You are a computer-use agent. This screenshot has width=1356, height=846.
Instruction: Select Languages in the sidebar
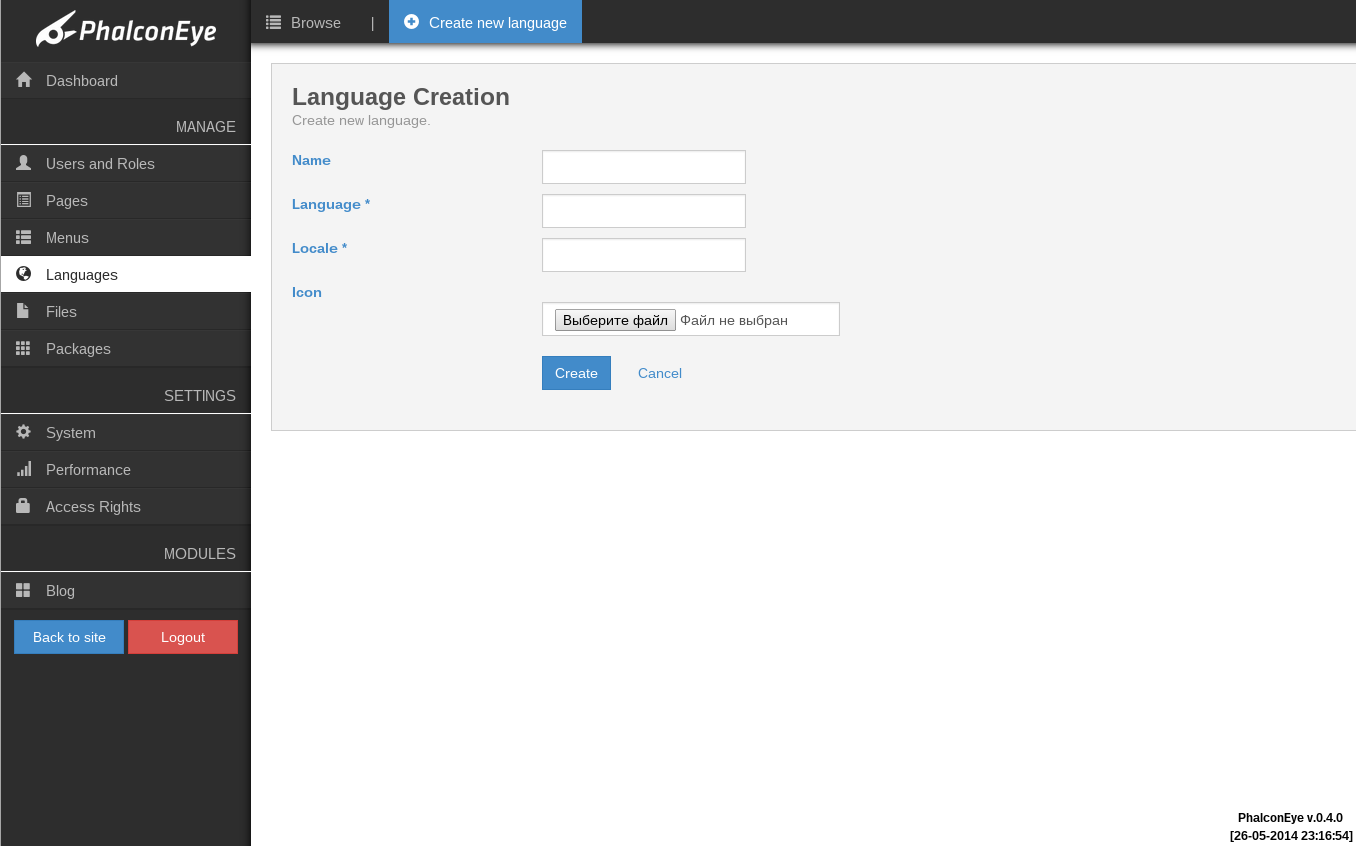125,274
